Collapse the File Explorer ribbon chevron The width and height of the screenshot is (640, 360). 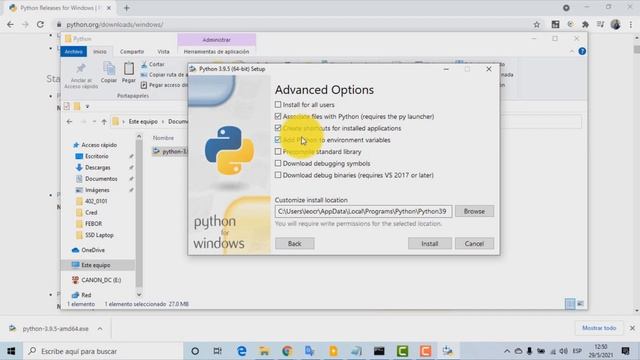[572, 51]
